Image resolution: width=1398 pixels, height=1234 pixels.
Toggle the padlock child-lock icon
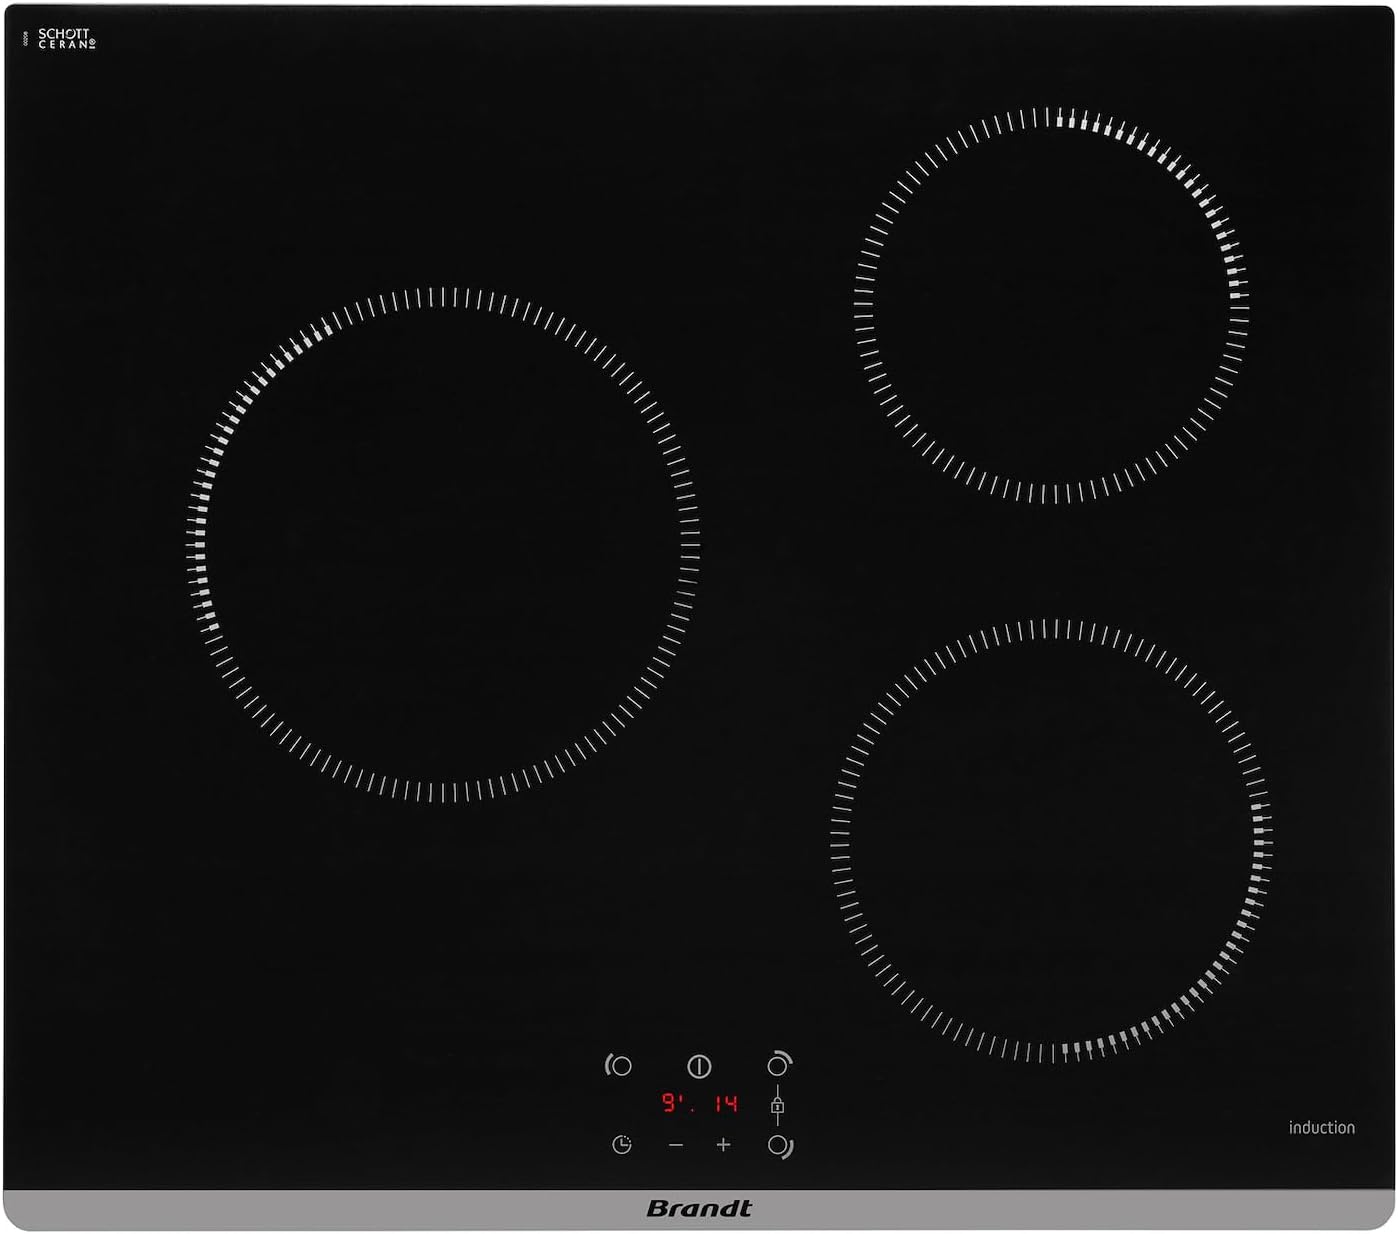[x=777, y=1105]
